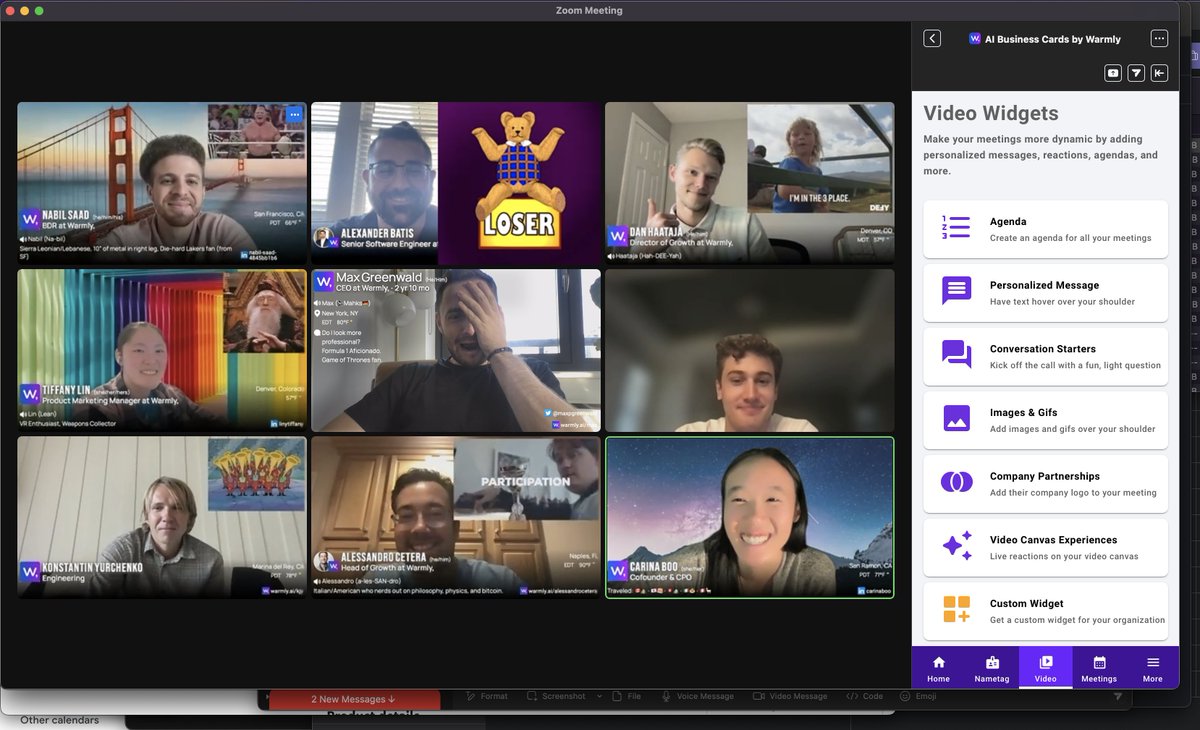Click the Images & Gifs picture icon
The height and width of the screenshot is (730, 1200).
click(x=956, y=418)
